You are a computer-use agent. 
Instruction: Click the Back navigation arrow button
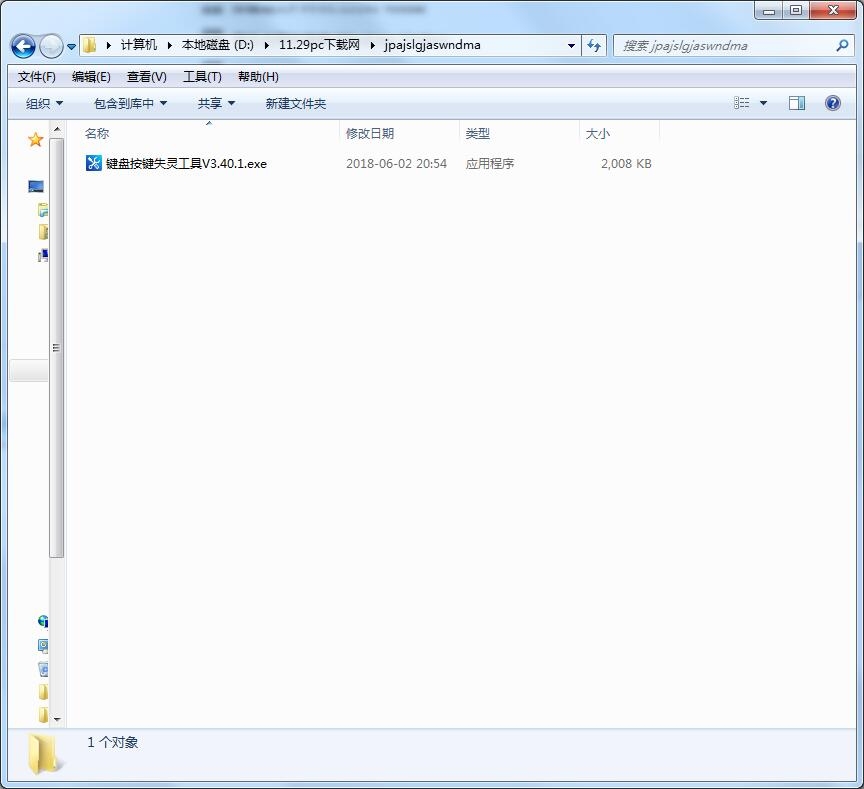(23, 46)
